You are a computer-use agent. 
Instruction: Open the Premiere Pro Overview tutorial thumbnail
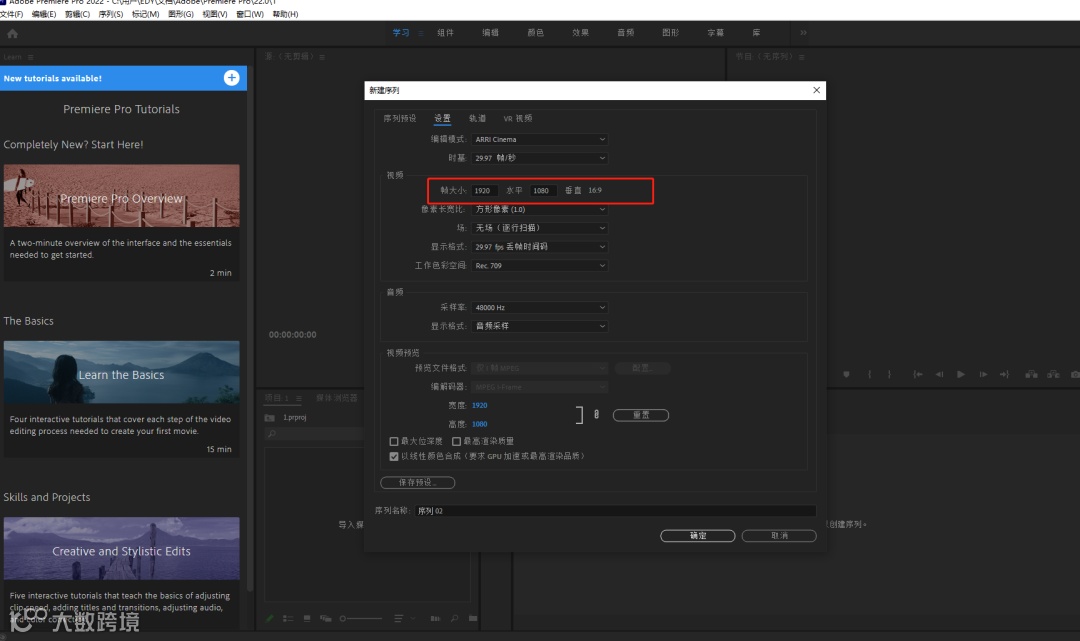point(121,196)
